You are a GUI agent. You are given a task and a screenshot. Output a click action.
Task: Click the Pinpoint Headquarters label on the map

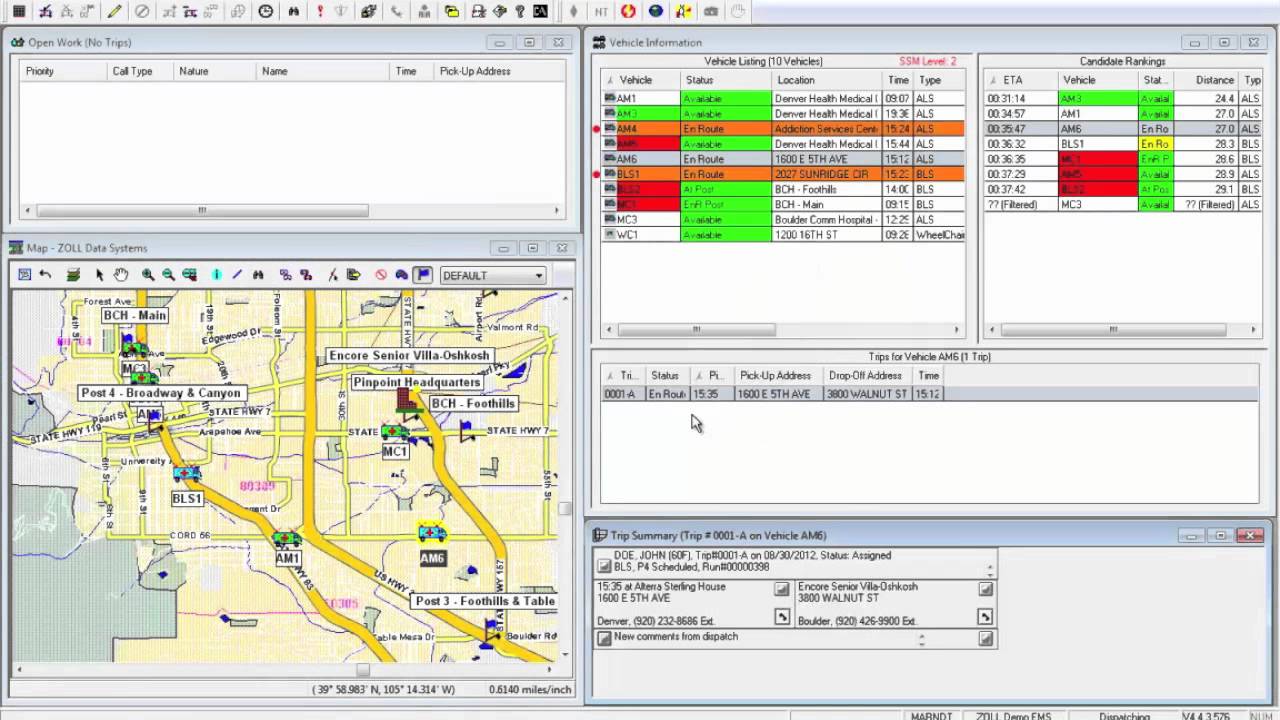416,382
